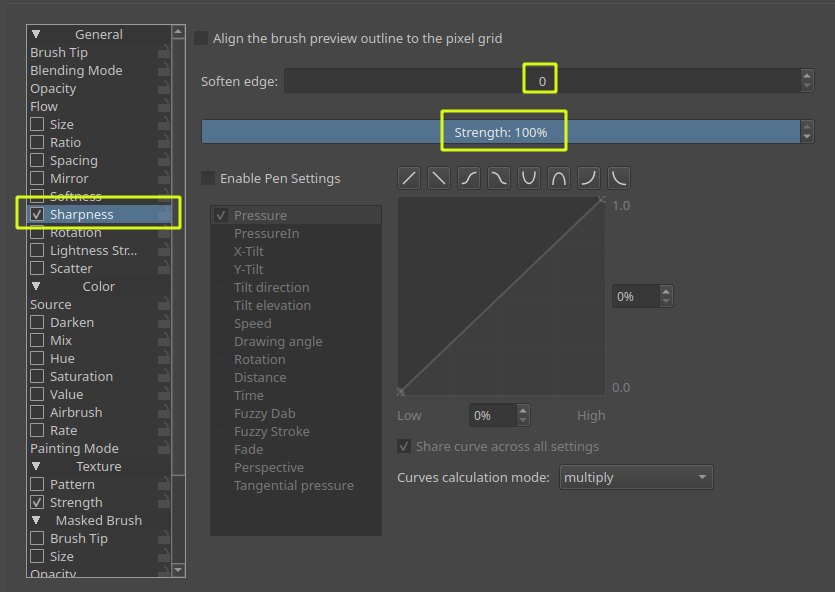Choose the reverse S-shaped curve preset
The width and height of the screenshot is (835, 592).
click(x=499, y=178)
